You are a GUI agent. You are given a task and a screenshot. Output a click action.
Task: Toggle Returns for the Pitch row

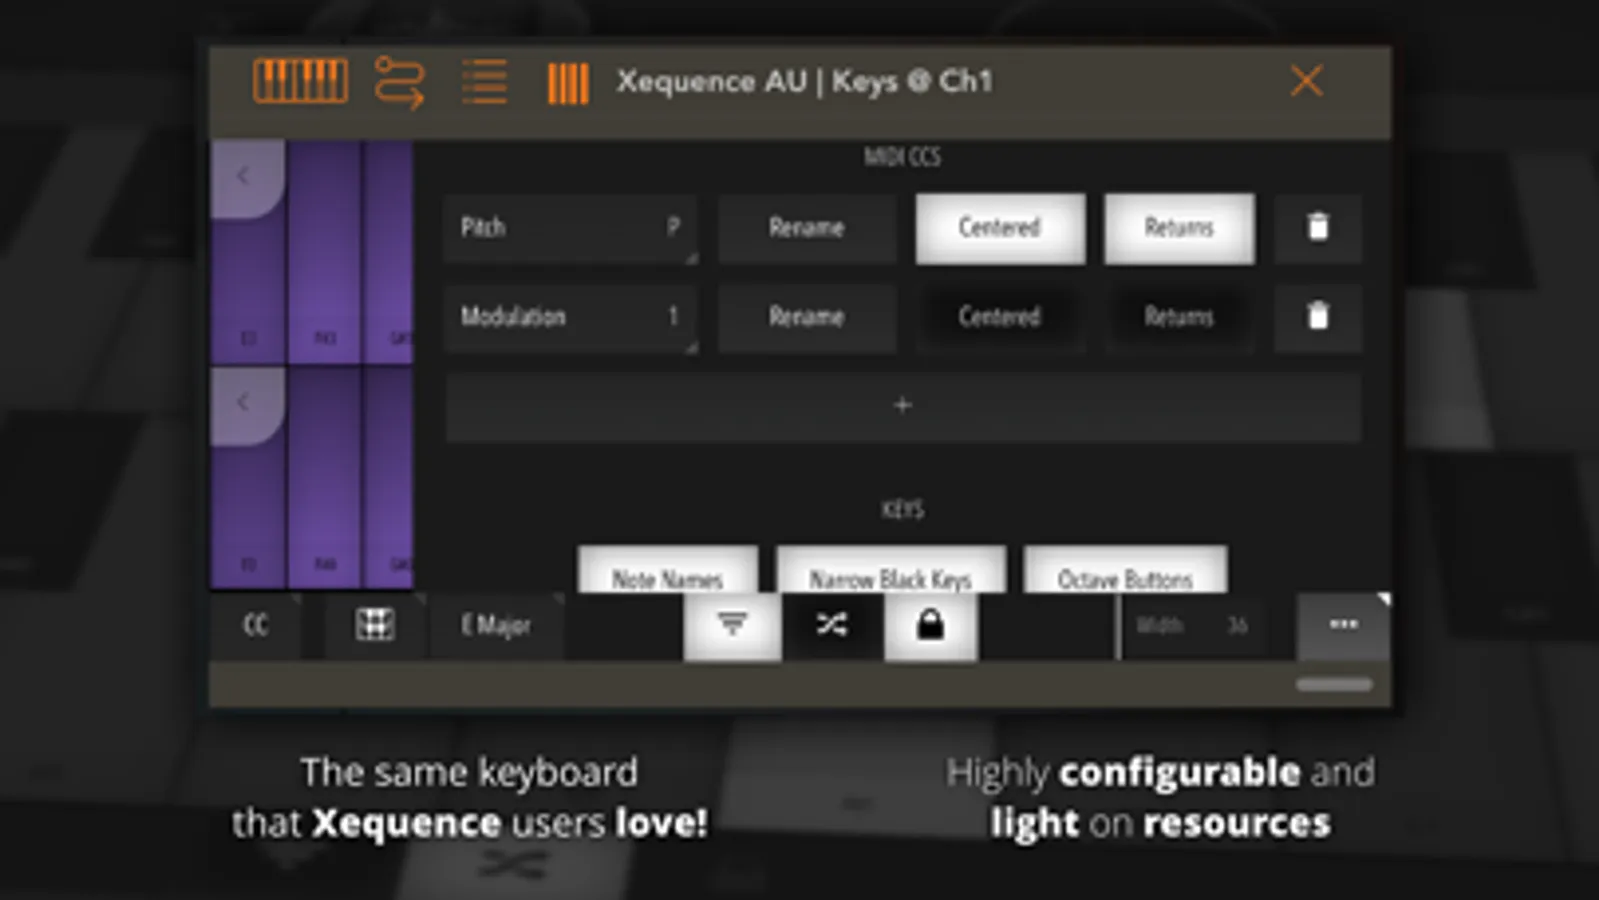coord(1179,228)
